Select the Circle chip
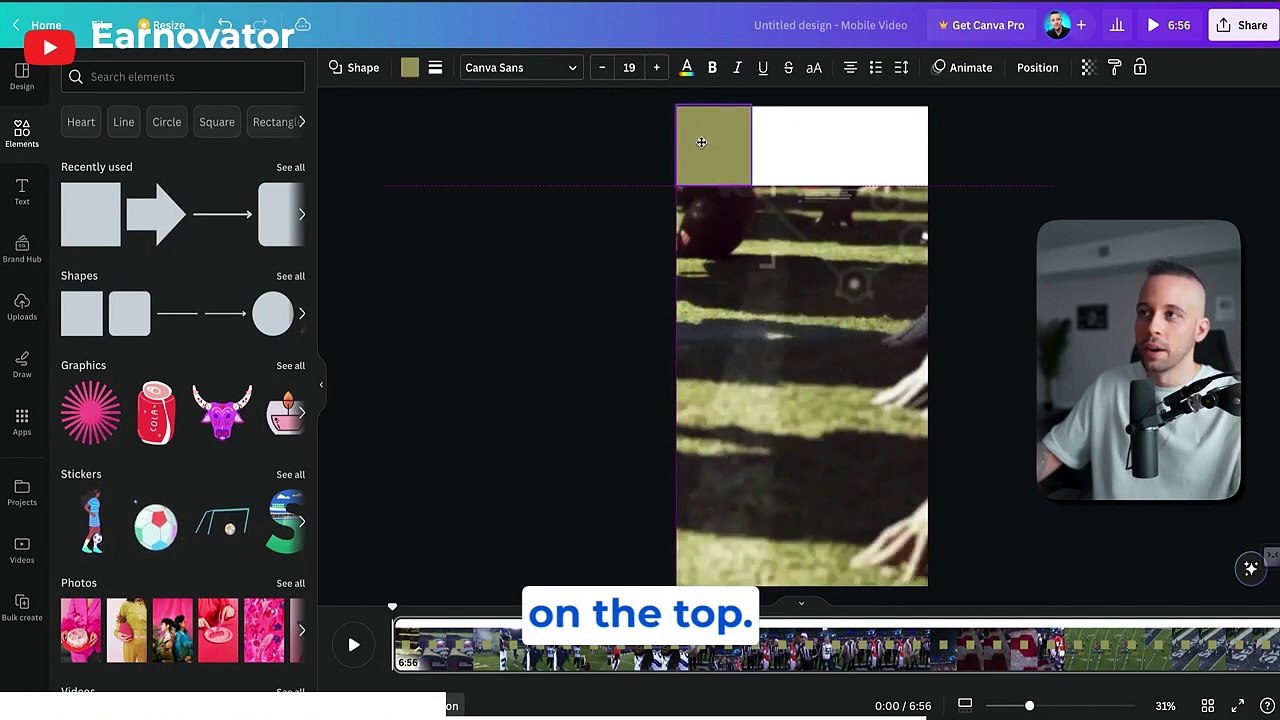This screenshot has width=1280, height=720. [167, 122]
